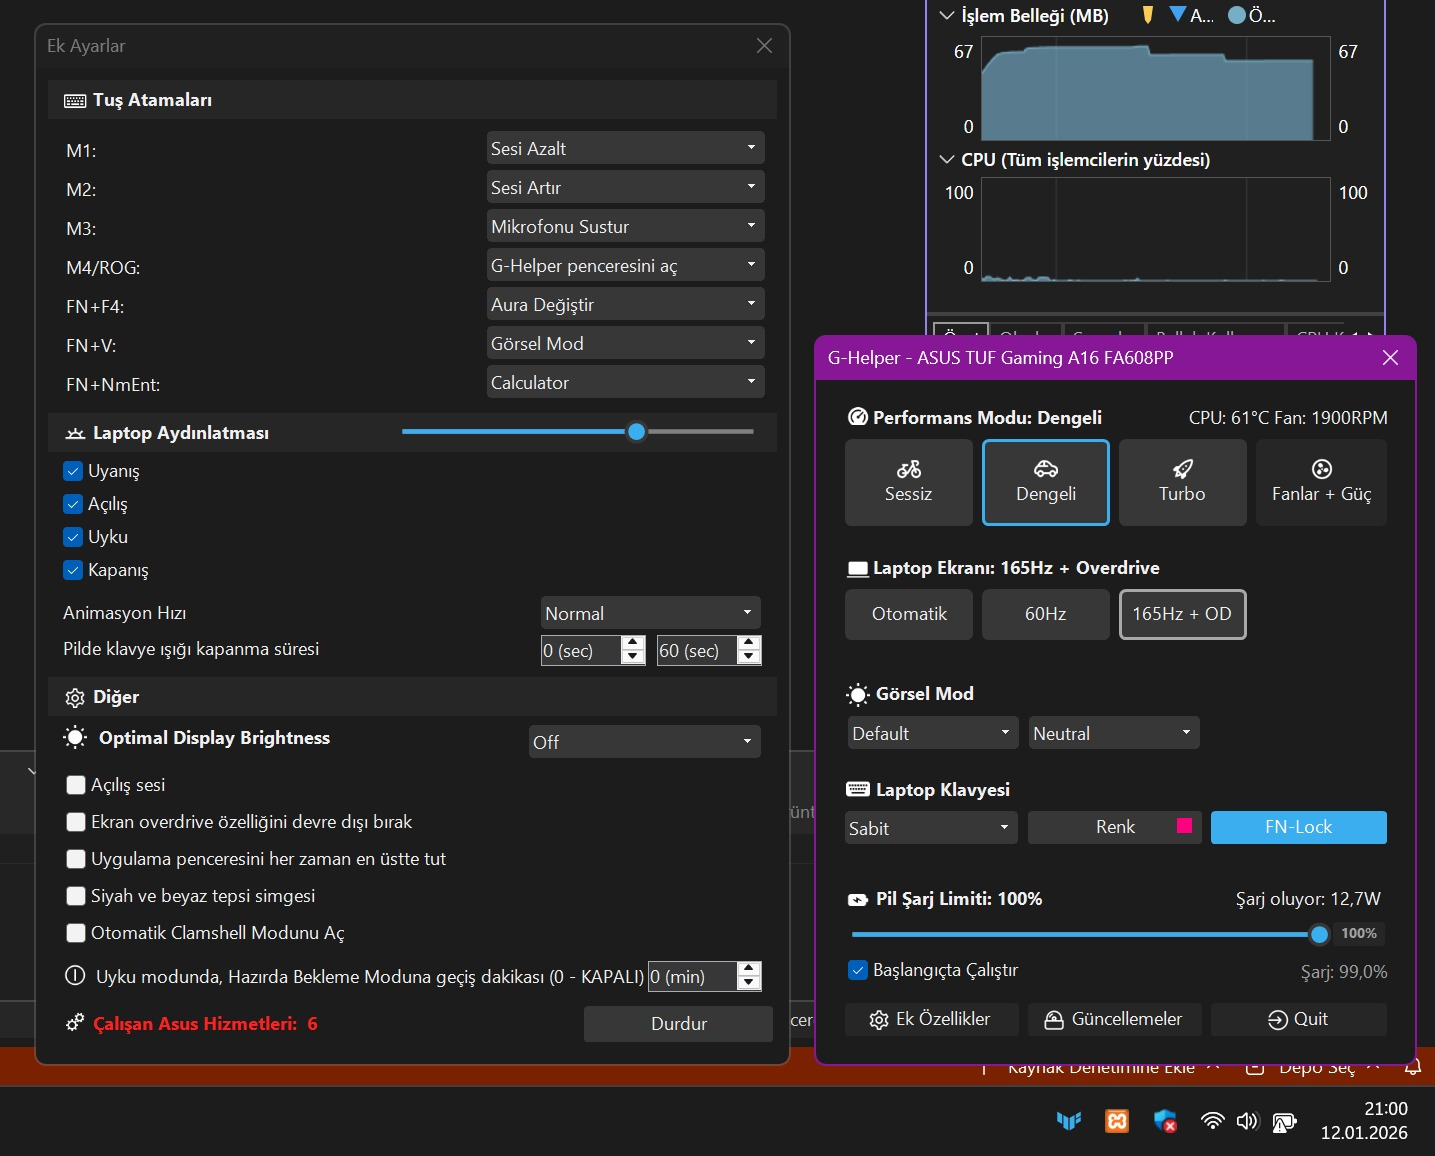Click the keyboard icon beside Tuş Atamaları
This screenshot has height=1156, width=1435.
pos(75,101)
